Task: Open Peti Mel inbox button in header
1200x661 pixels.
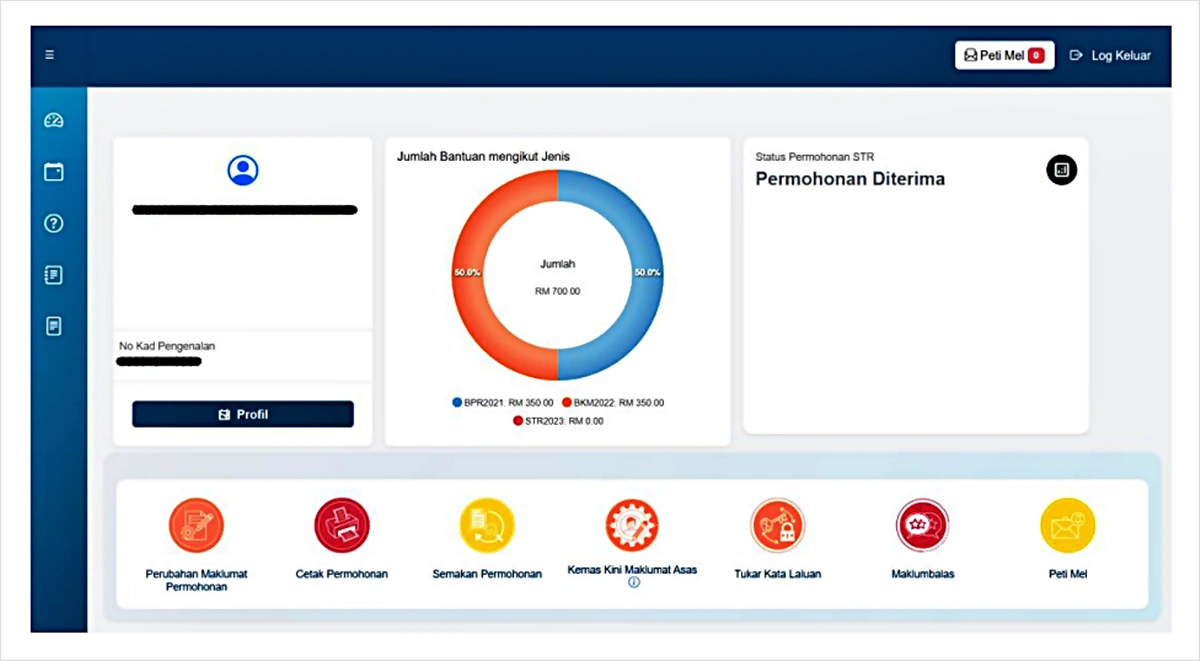Action: (1003, 56)
